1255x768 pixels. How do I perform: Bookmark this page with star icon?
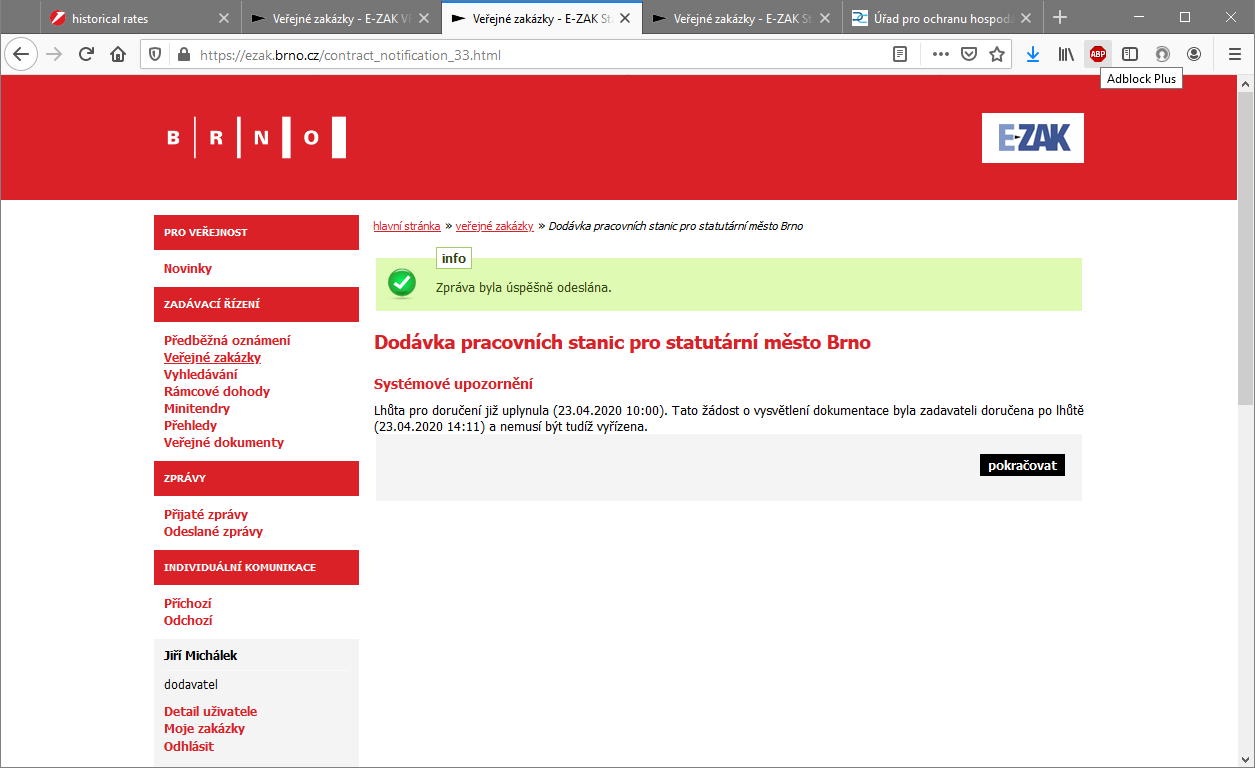click(997, 55)
